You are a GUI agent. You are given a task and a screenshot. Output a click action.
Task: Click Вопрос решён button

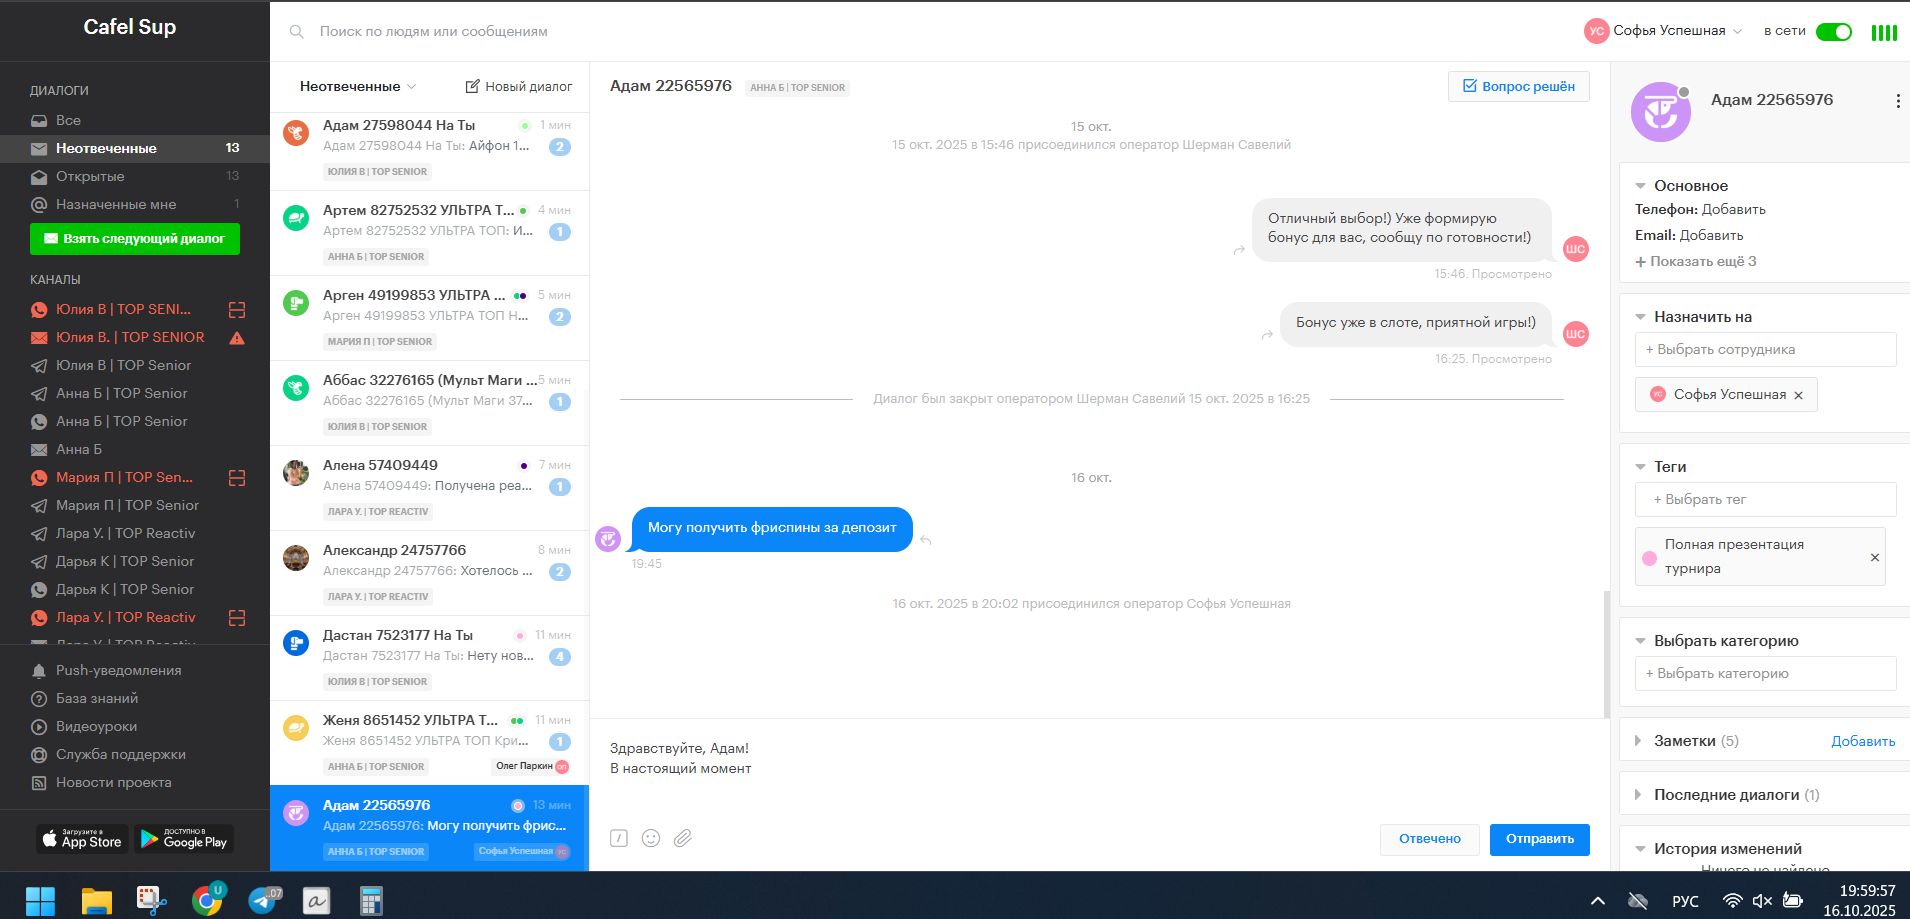[1519, 87]
